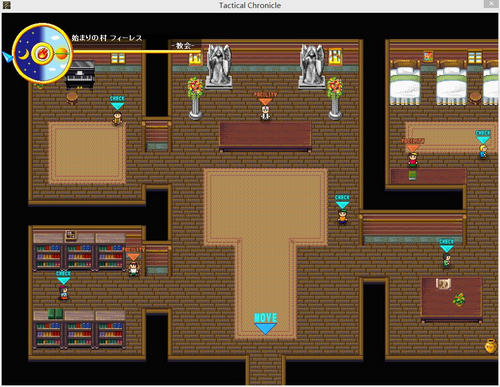Click the FACILITY marker by the library bookshelves

pos(134,254)
